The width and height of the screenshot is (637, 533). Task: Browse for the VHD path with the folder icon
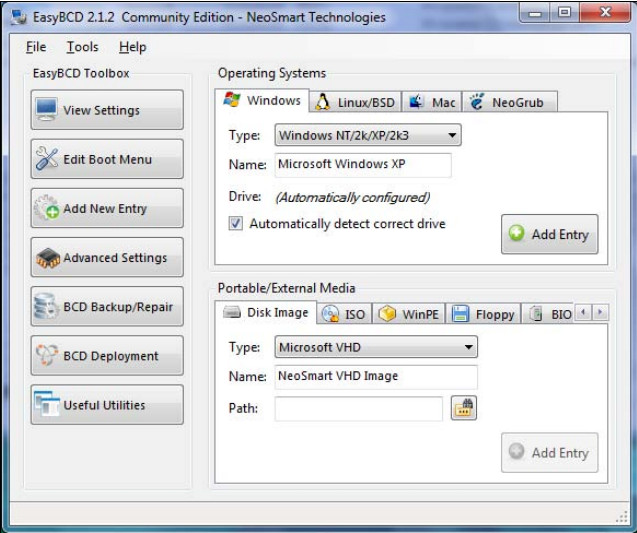click(464, 408)
